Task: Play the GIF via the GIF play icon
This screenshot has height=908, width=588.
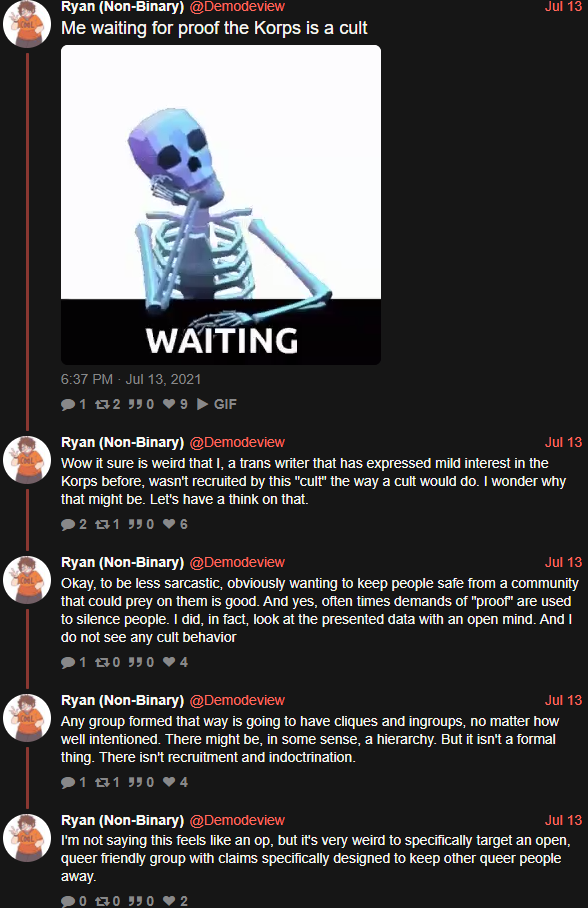Action: coord(202,404)
